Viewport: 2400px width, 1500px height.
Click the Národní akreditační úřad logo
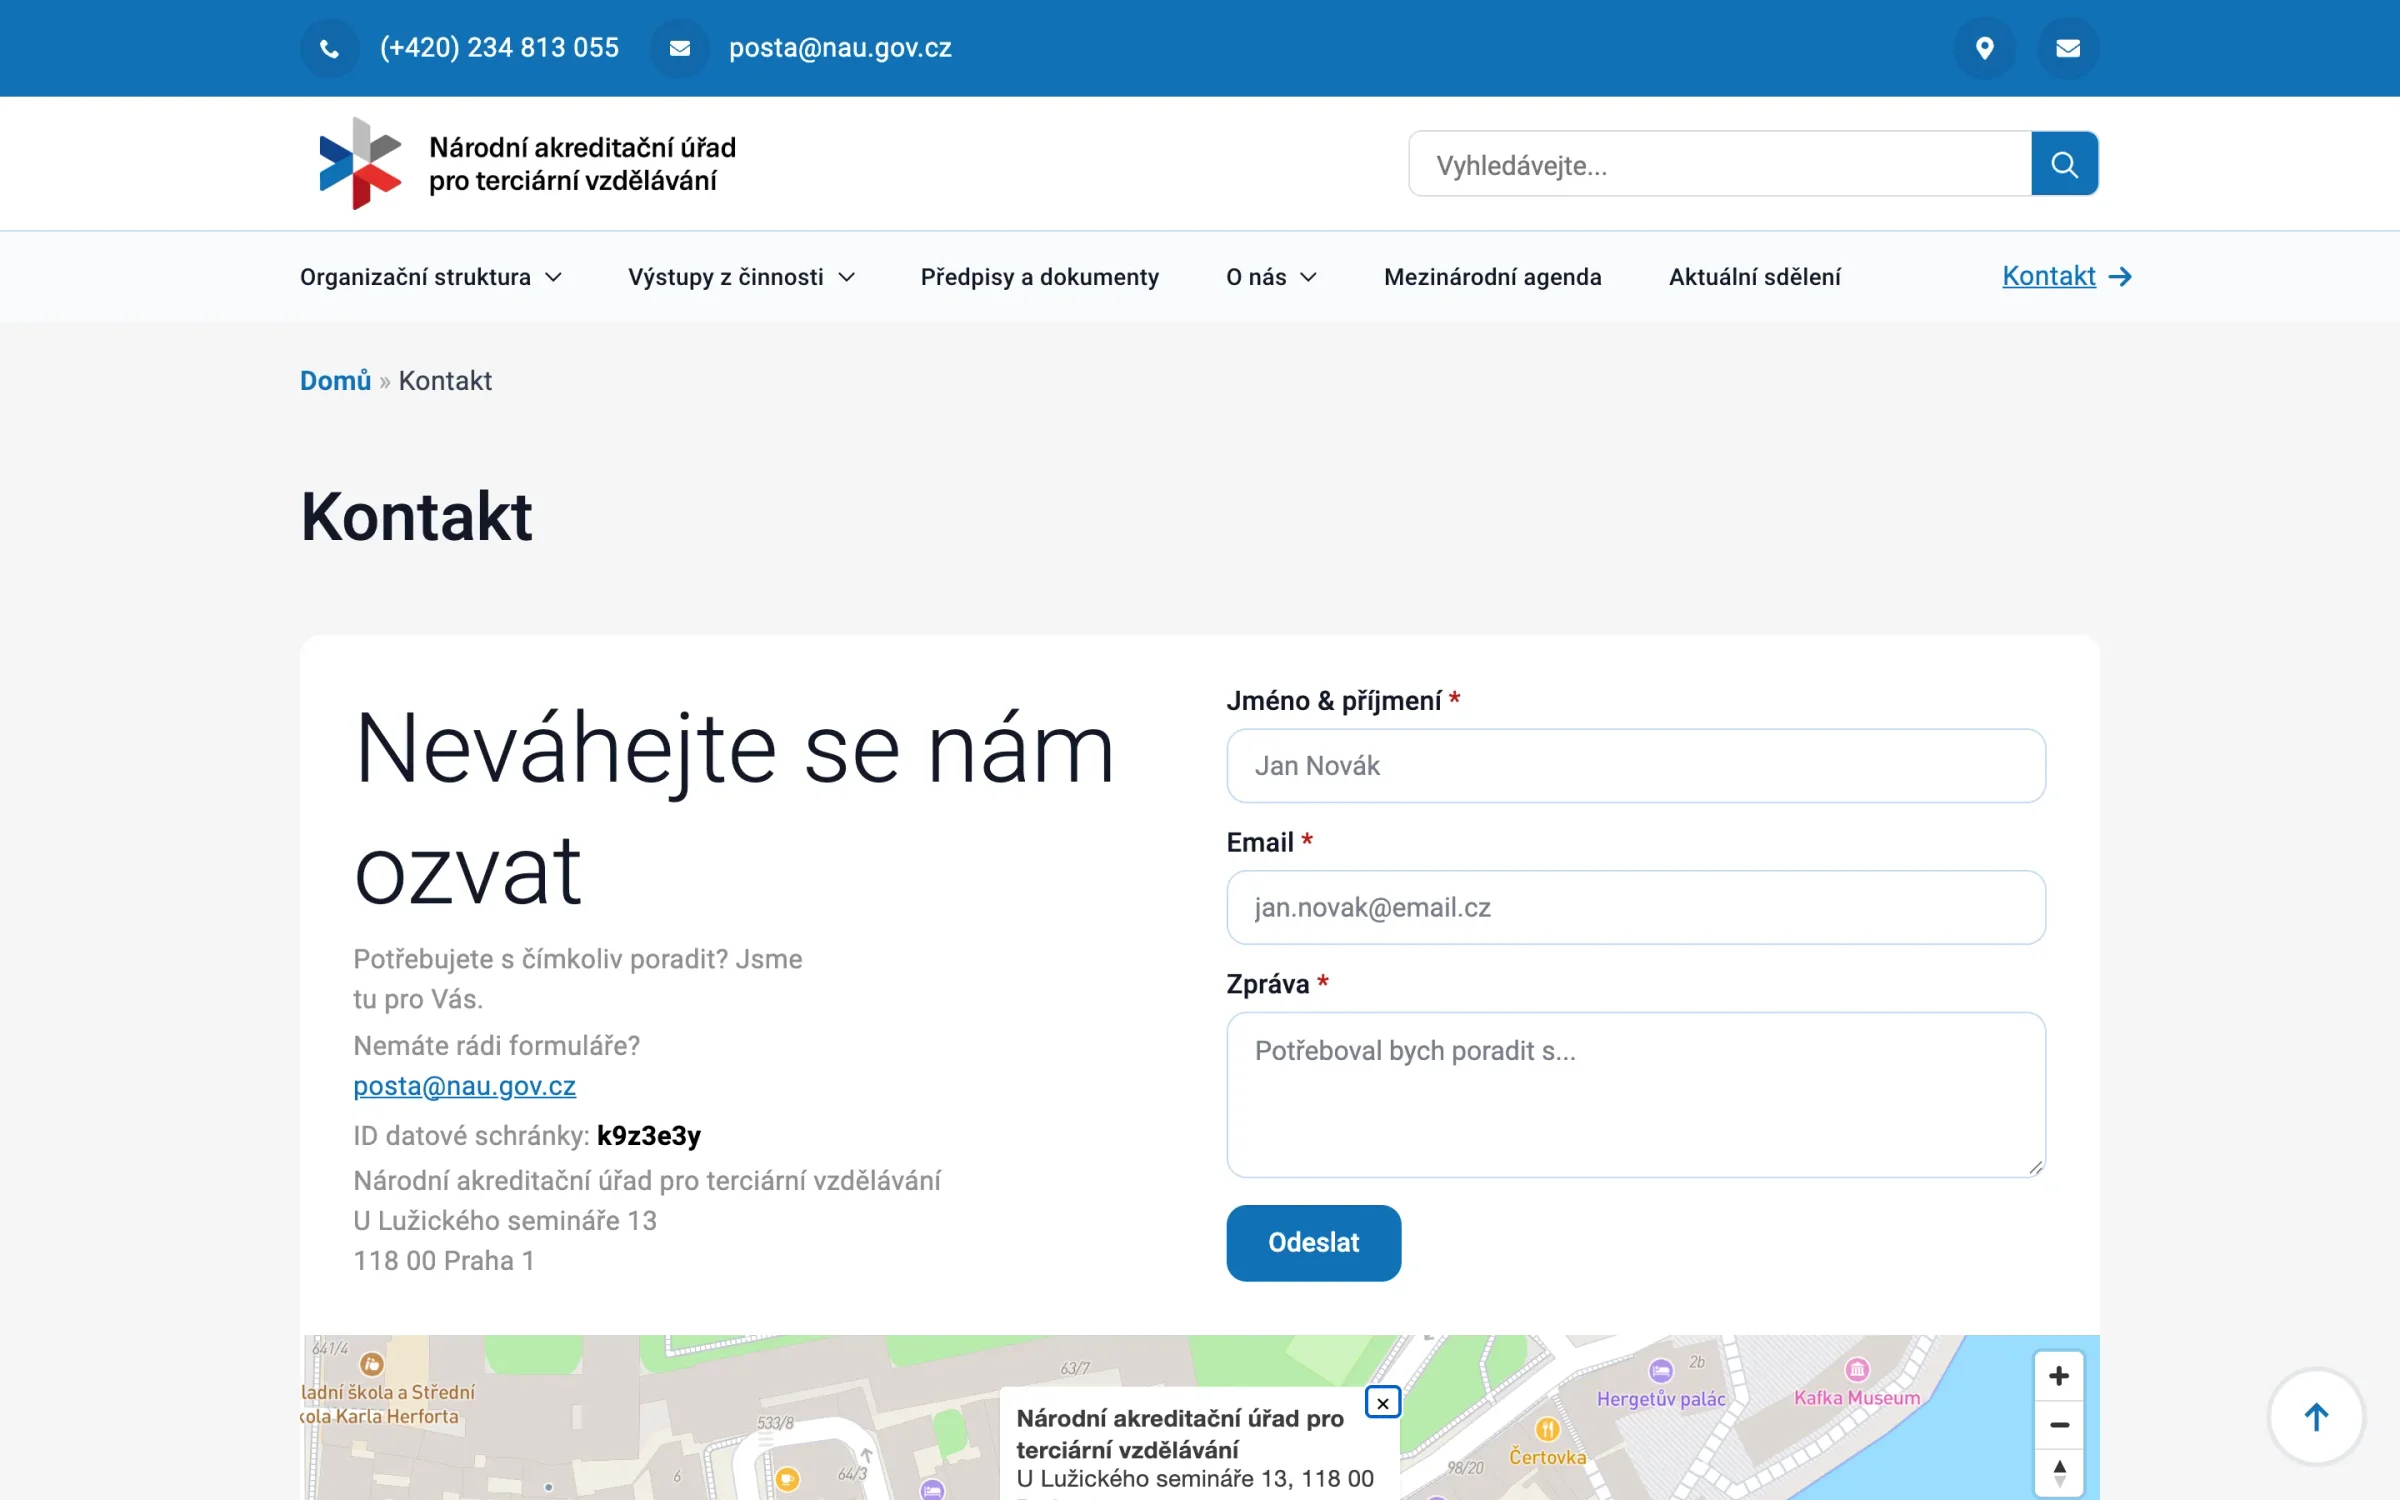click(x=527, y=164)
